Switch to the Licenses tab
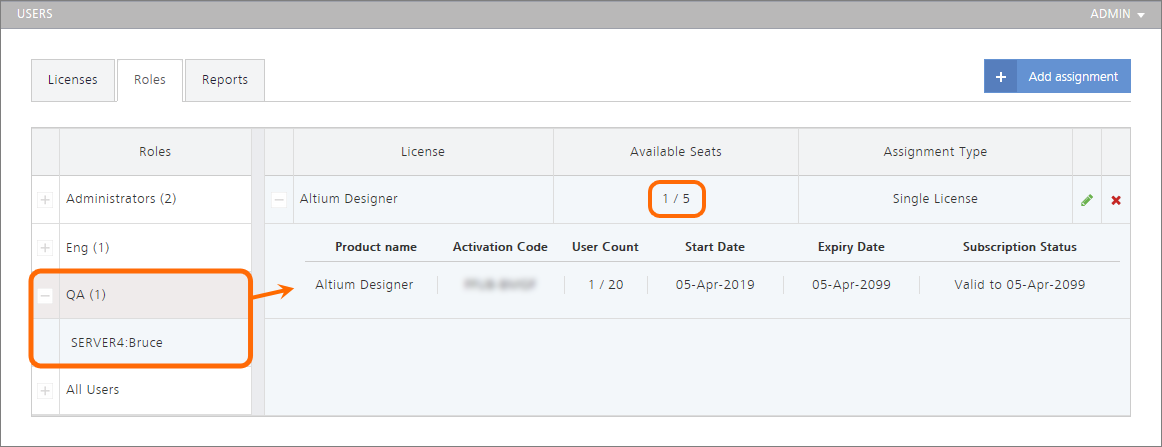 click(73, 80)
